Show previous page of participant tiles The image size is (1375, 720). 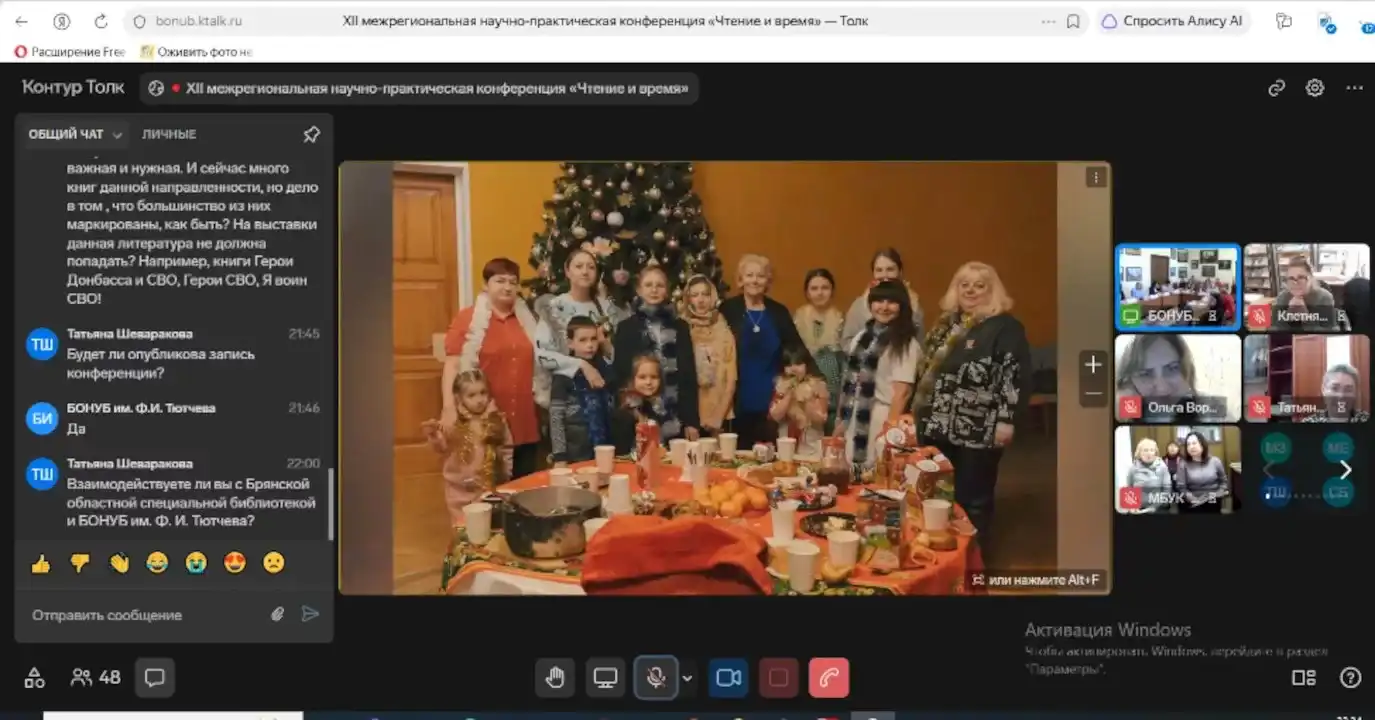(x=1269, y=470)
